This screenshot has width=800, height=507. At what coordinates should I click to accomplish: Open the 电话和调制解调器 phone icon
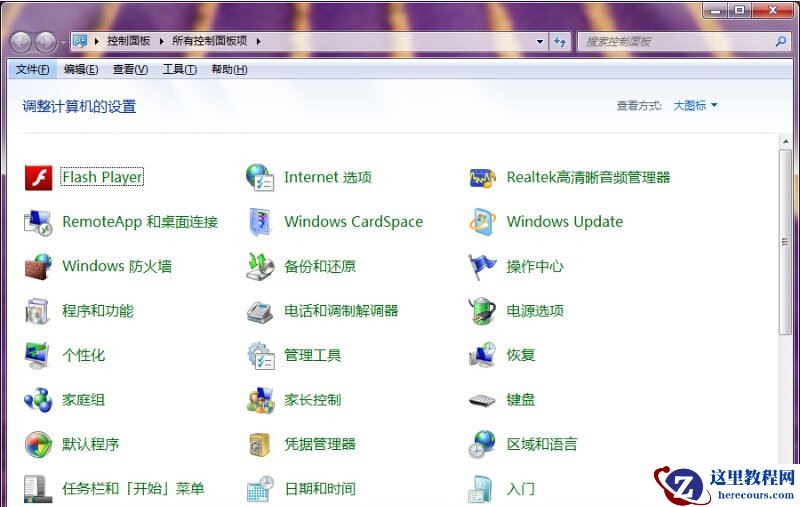(x=260, y=312)
